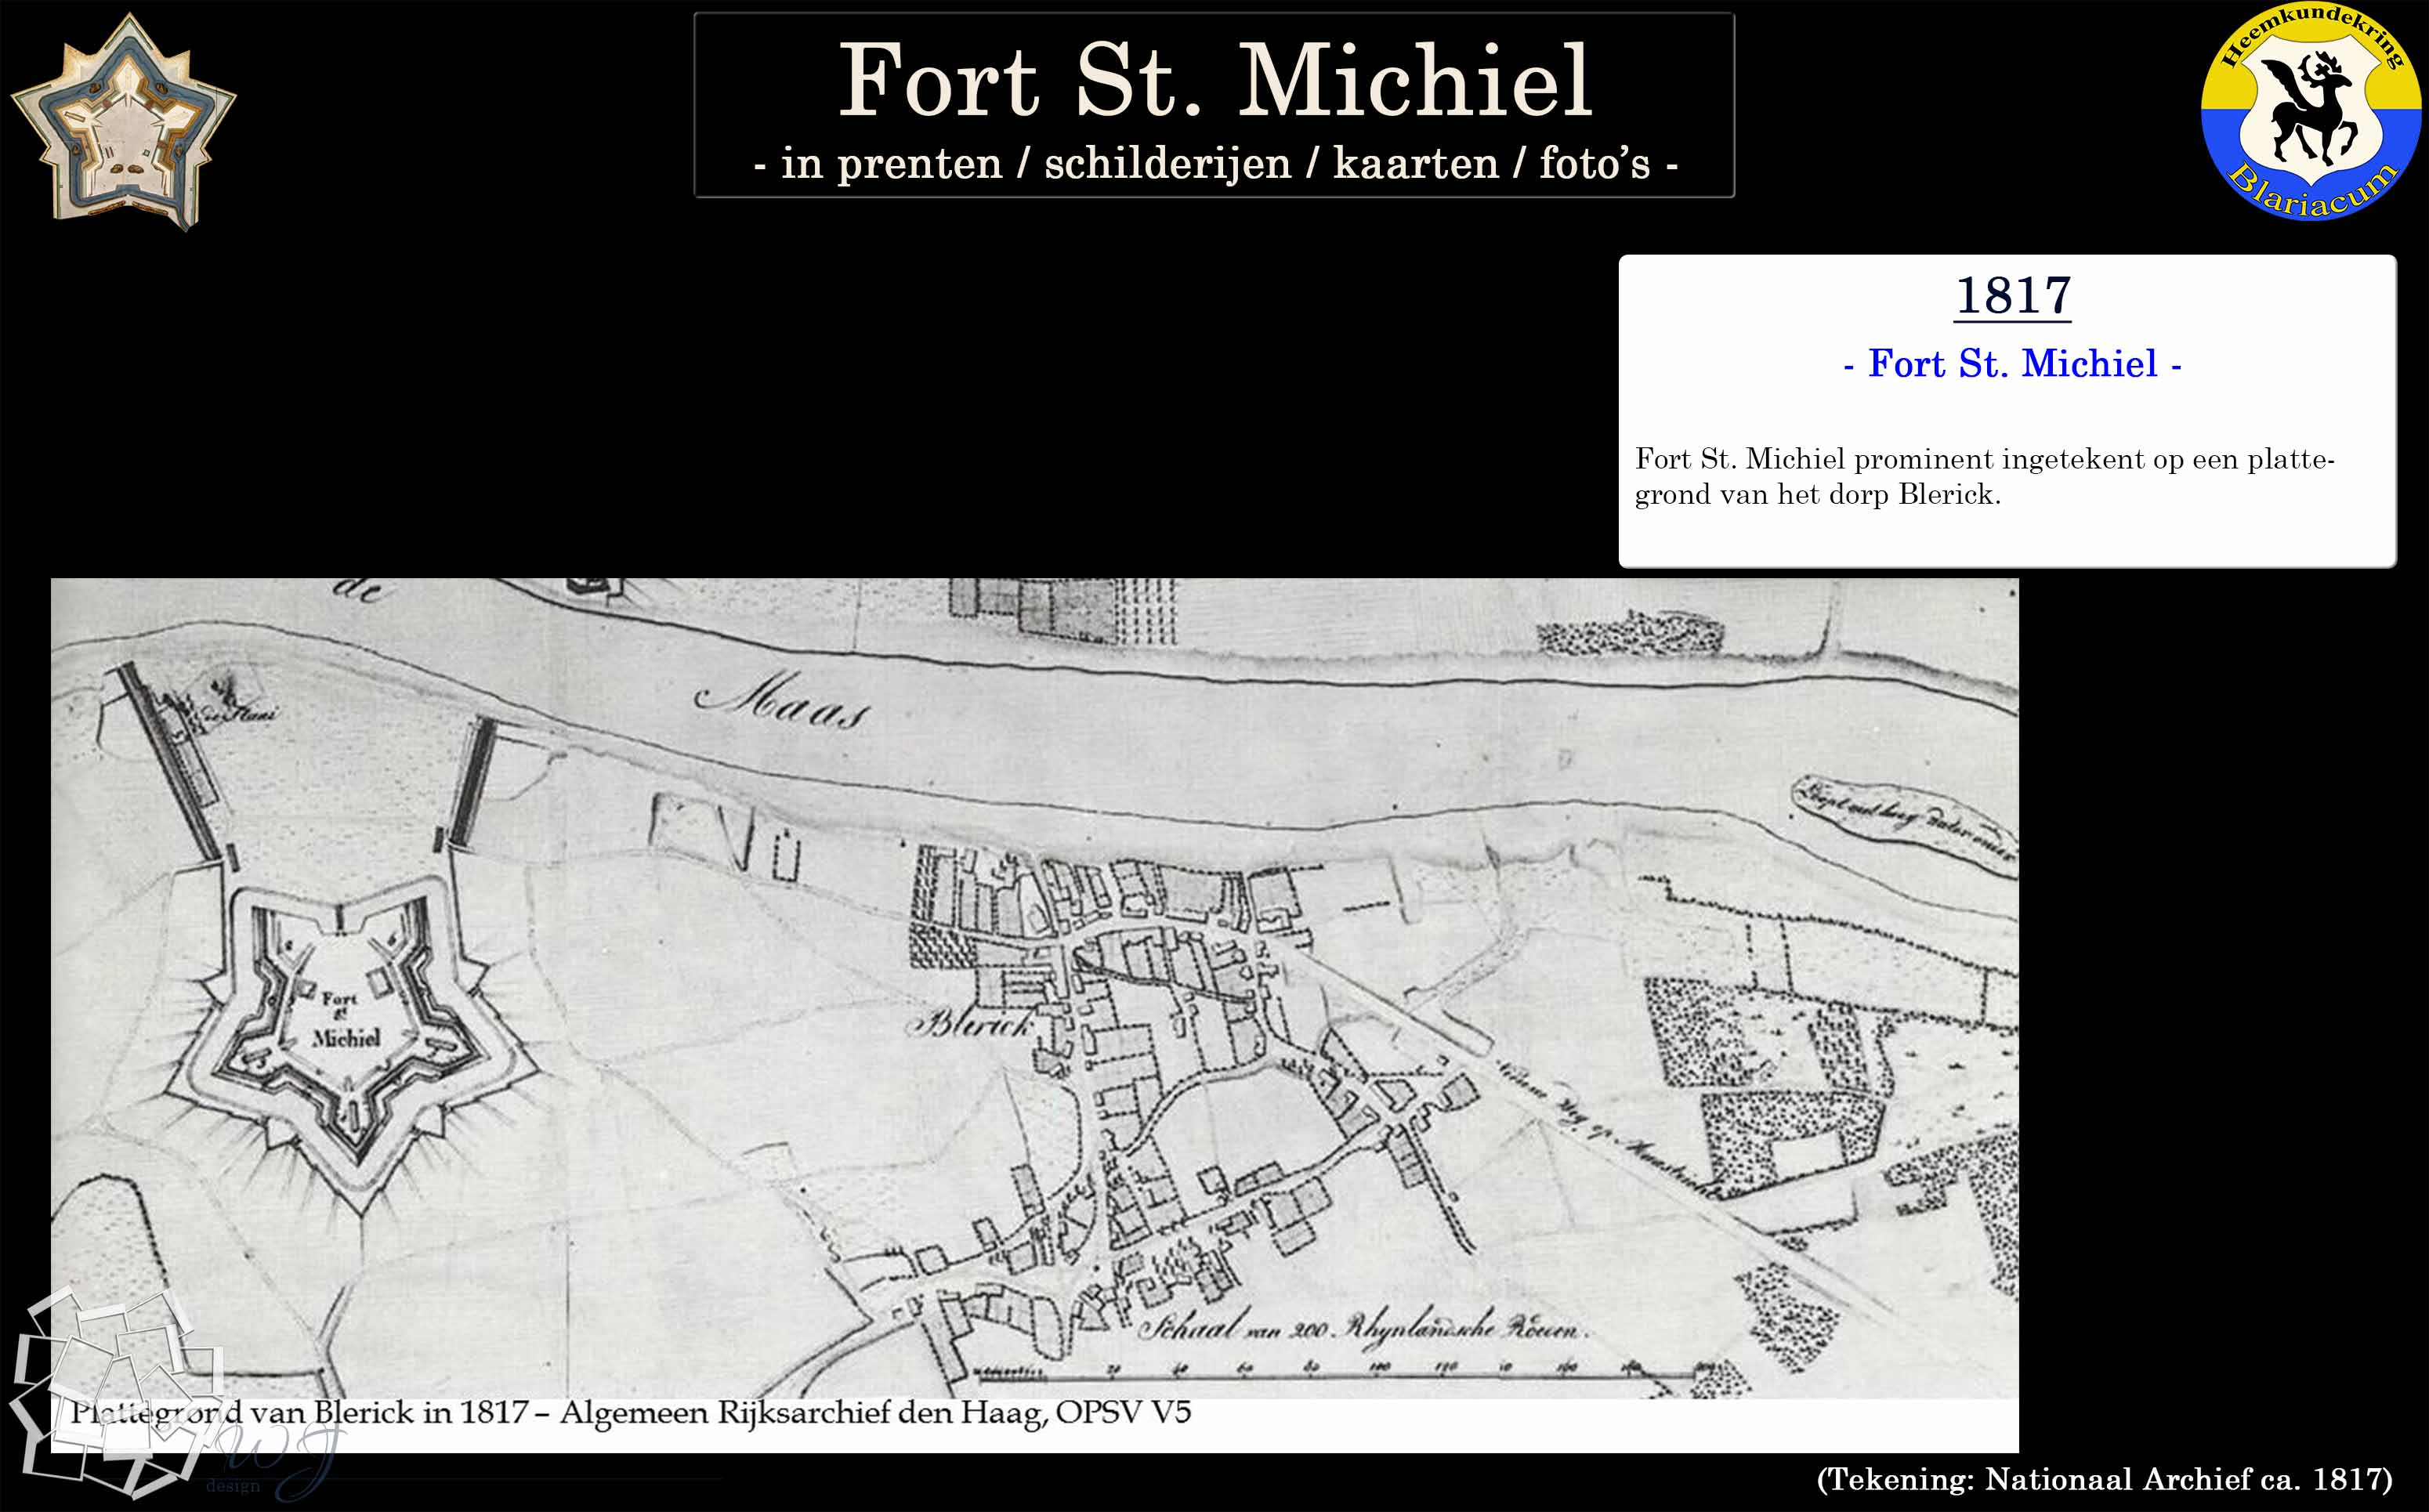
Task: Click the blue '- Fort St. Michiel -' text
Action: [2012, 363]
